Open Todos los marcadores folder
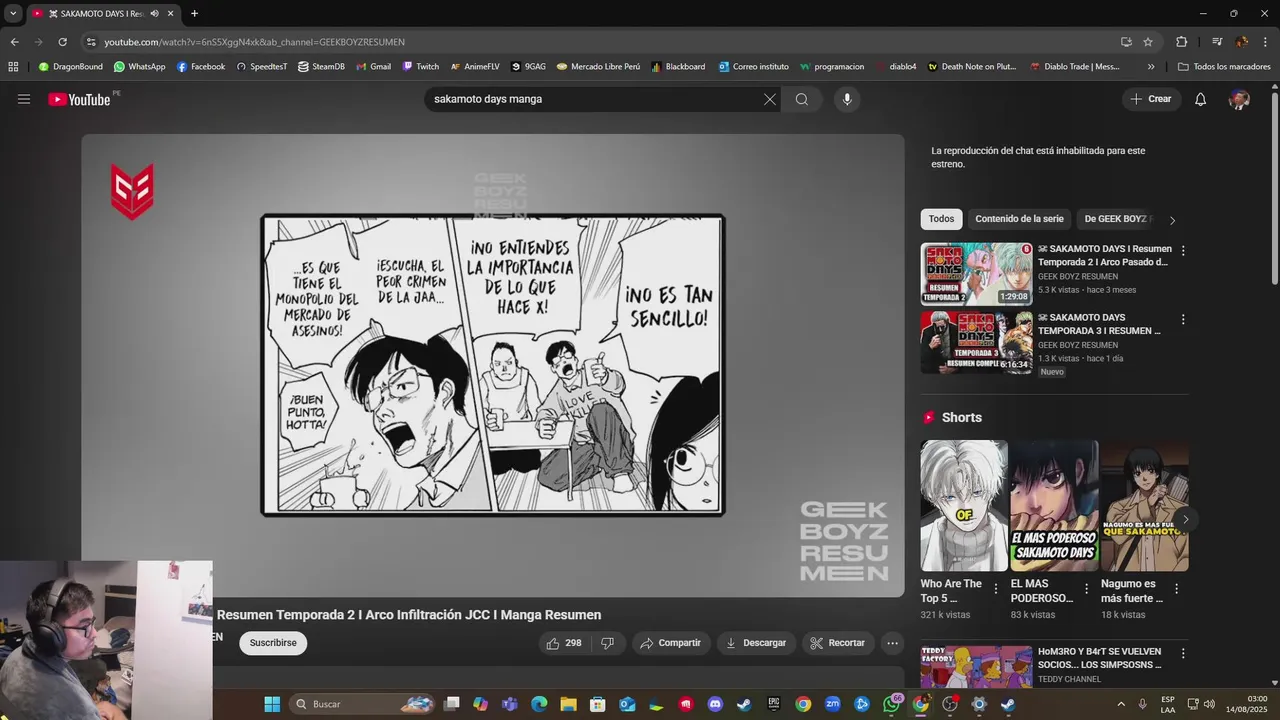The width and height of the screenshot is (1280, 720). coord(1224,67)
